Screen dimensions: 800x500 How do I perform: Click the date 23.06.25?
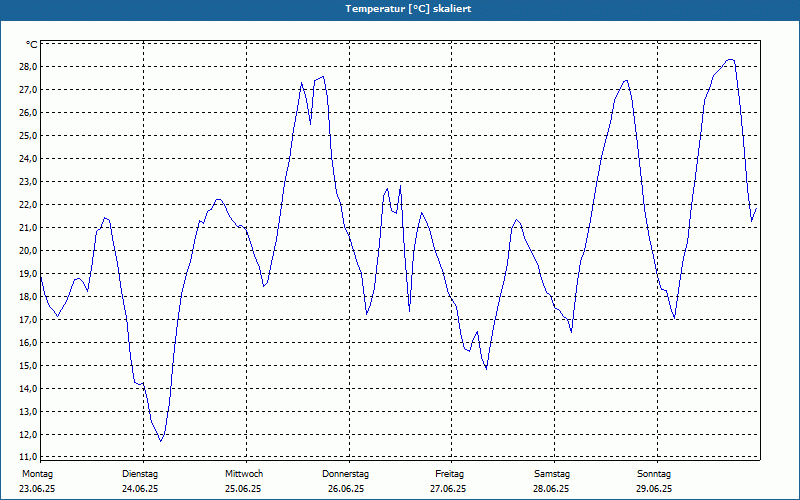37,489
